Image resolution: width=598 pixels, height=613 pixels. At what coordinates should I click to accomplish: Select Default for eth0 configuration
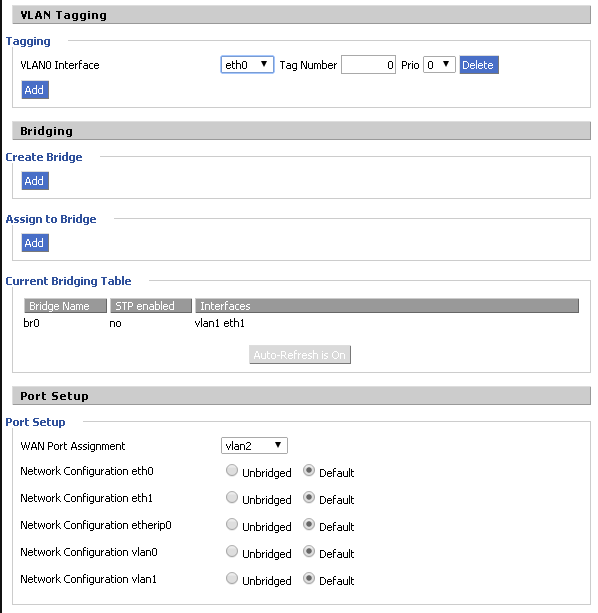point(309,470)
